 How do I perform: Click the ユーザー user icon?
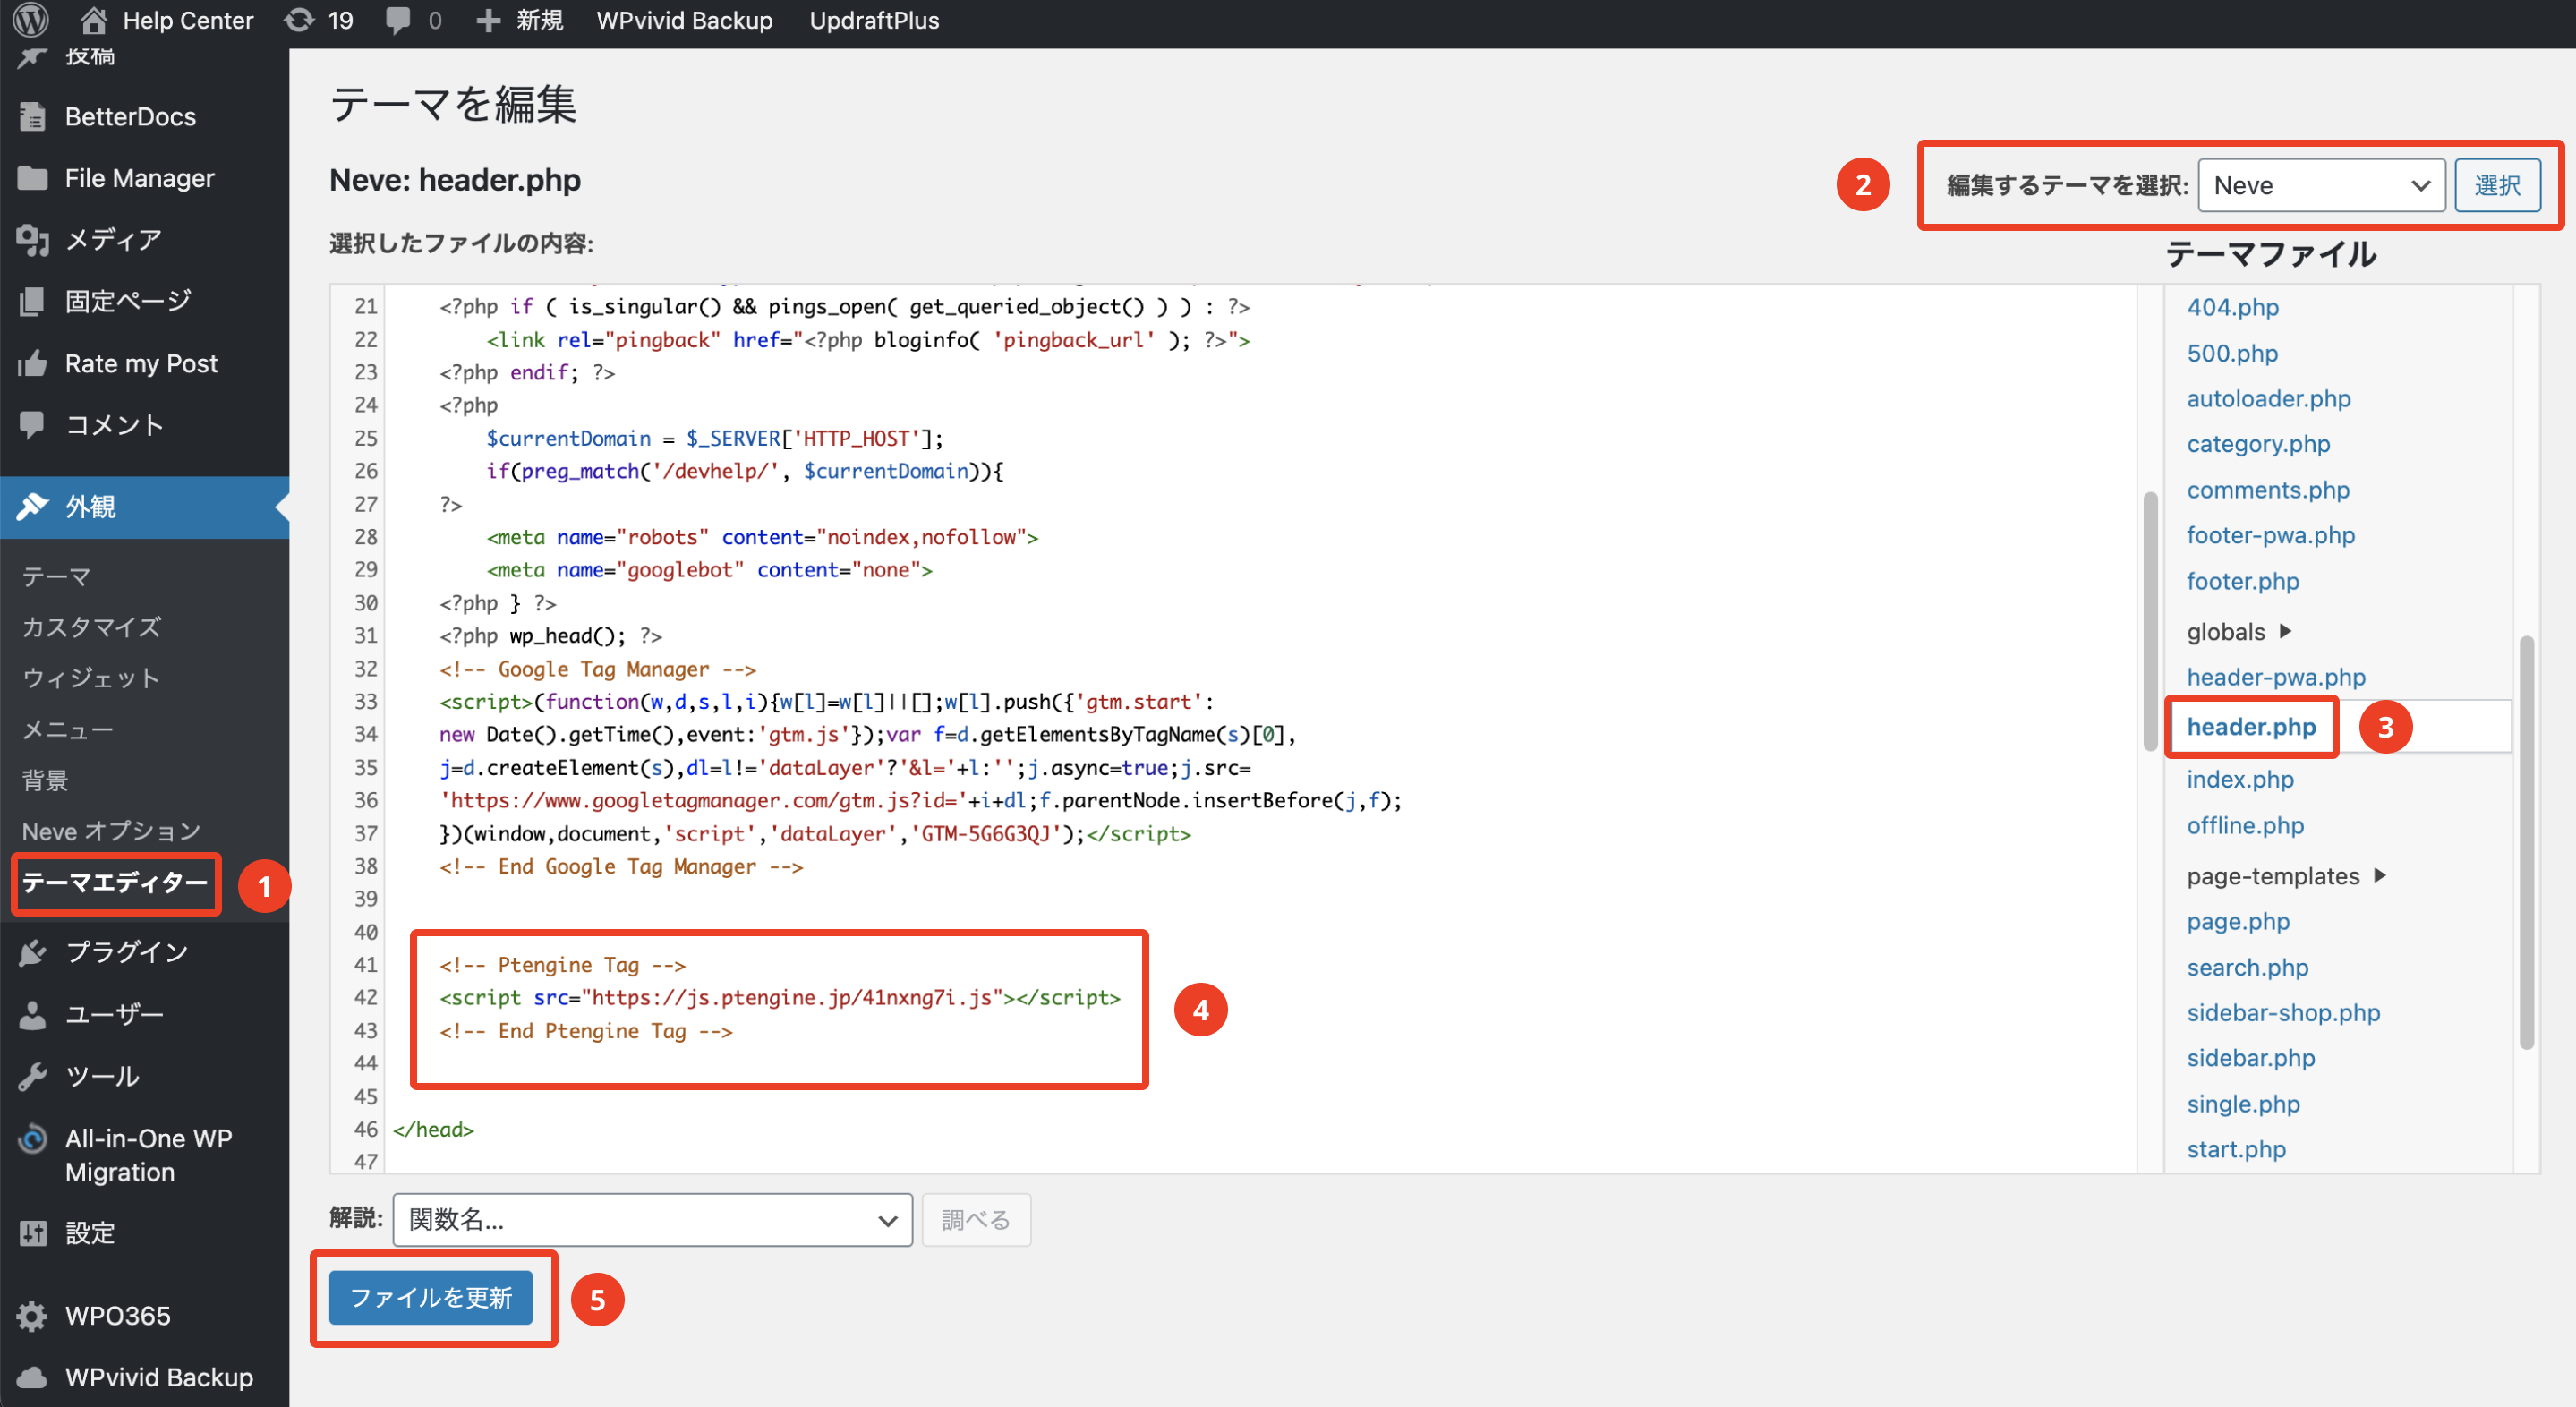32,1014
